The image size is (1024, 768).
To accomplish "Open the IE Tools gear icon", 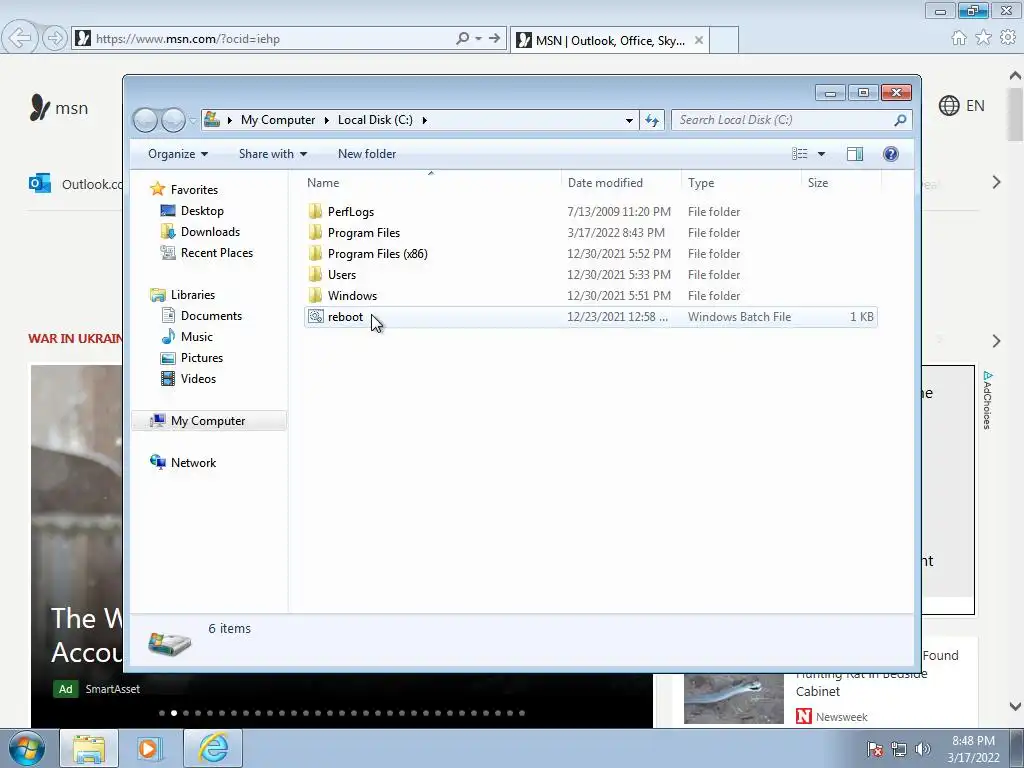I will click(1008, 38).
